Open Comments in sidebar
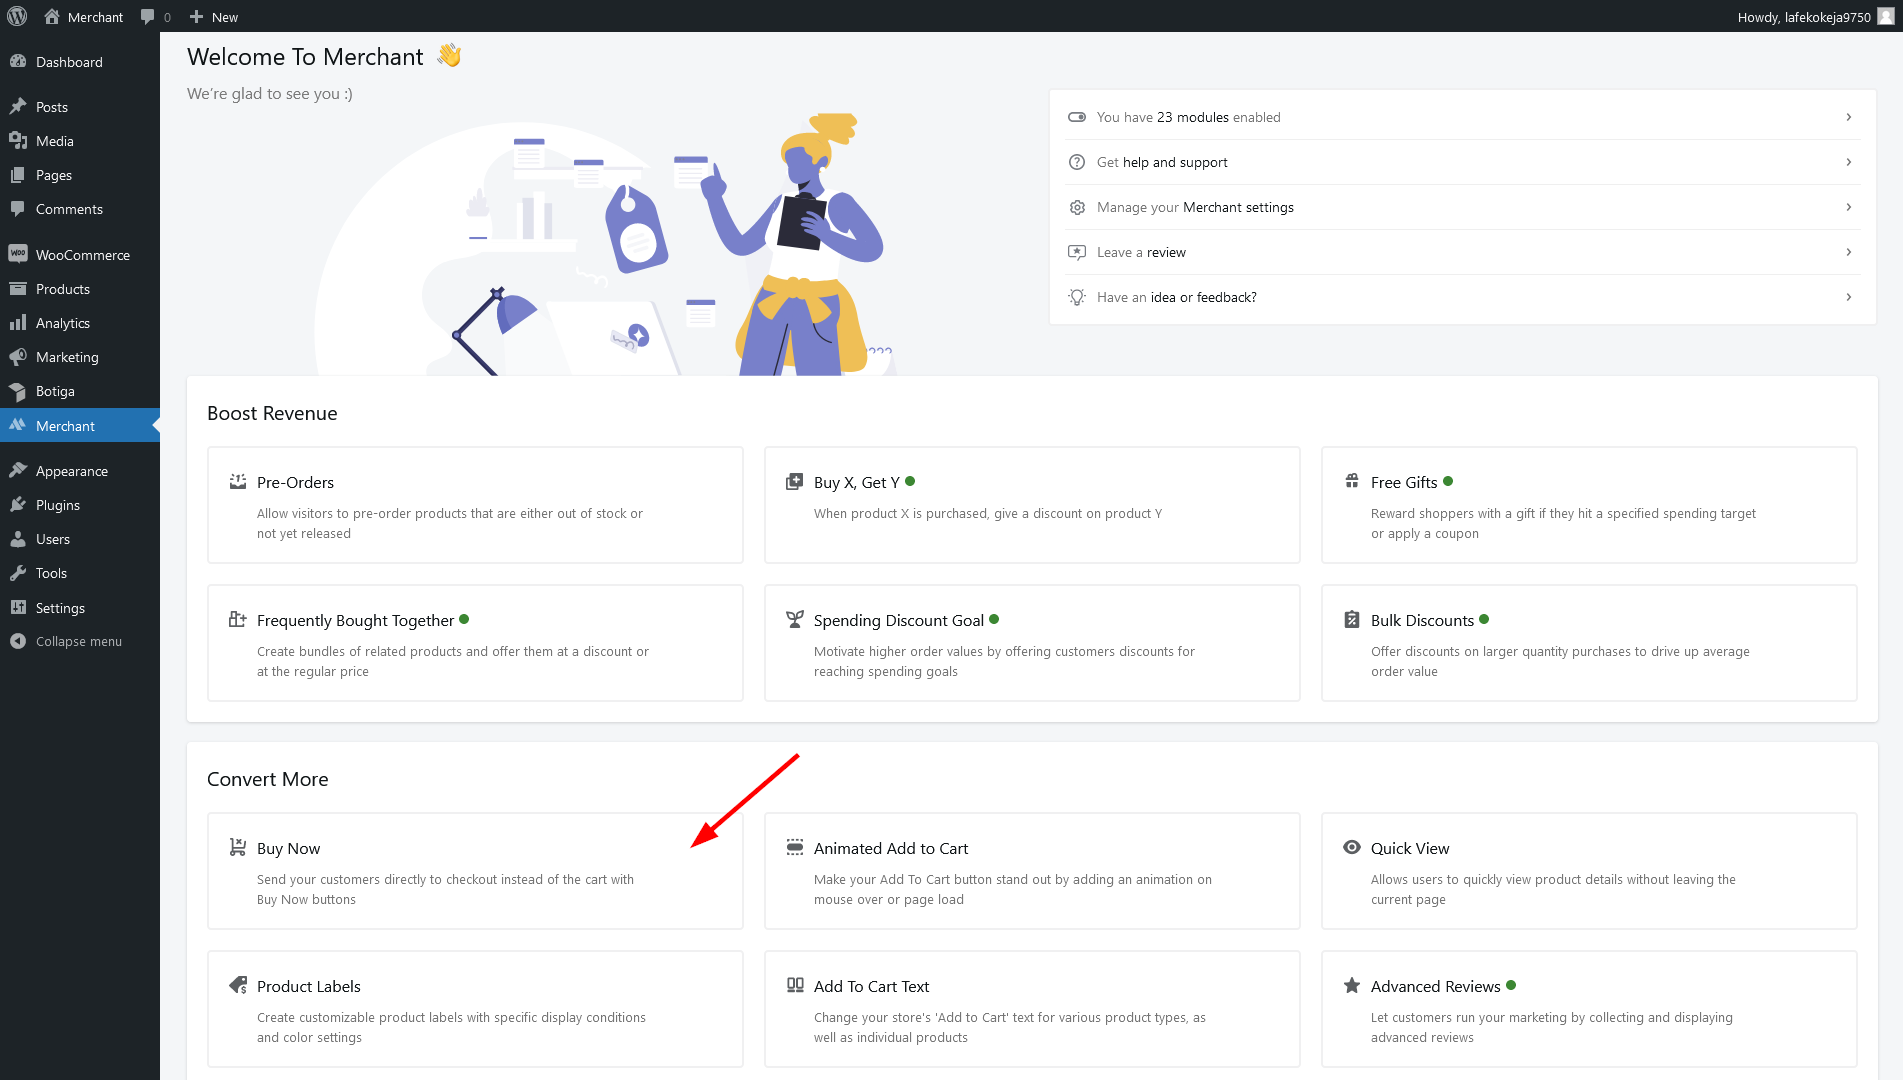1903x1080 pixels. (80, 209)
